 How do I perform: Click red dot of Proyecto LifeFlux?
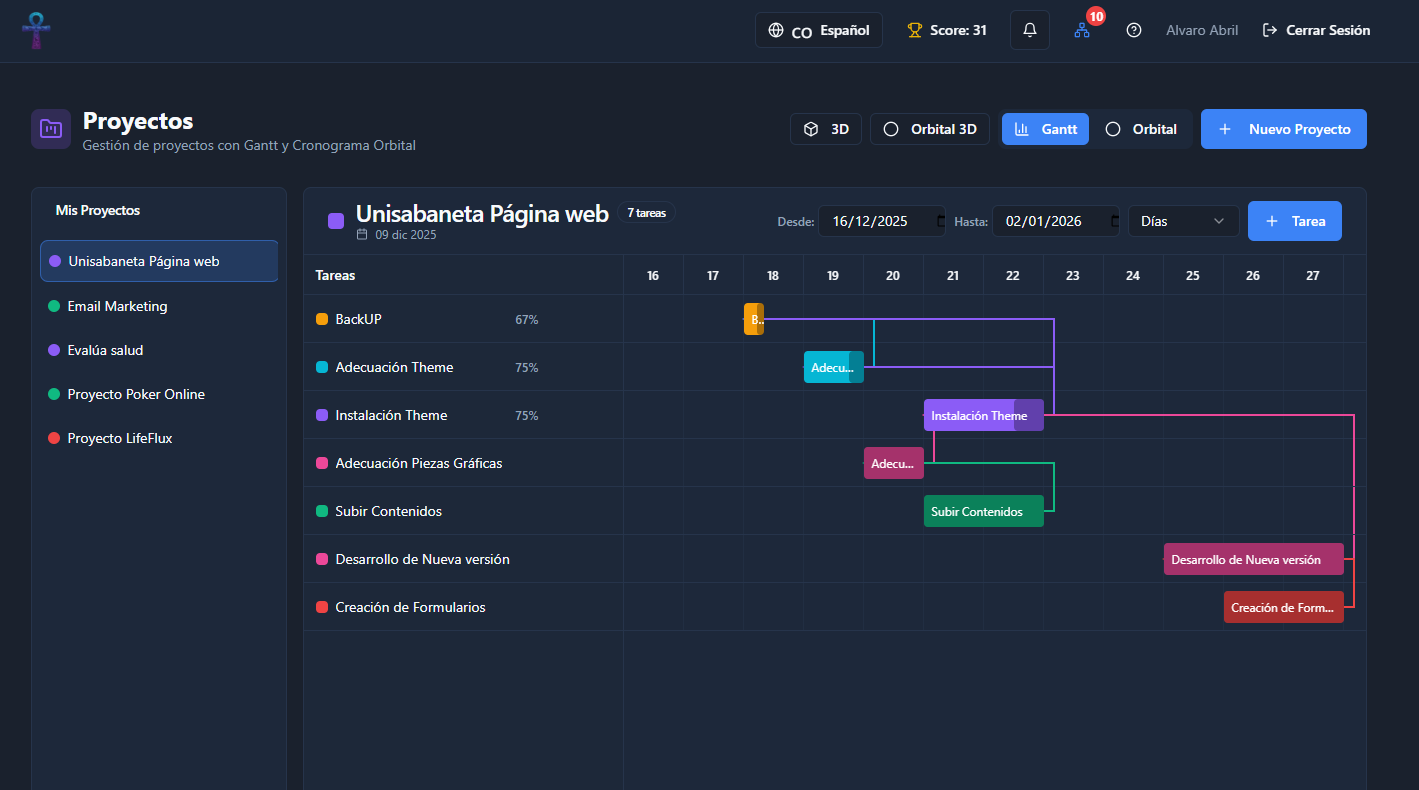[x=54, y=438]
